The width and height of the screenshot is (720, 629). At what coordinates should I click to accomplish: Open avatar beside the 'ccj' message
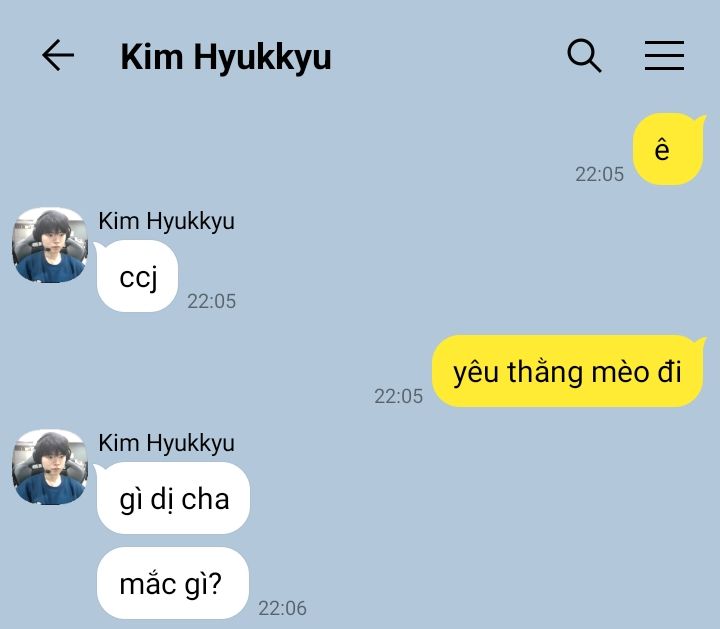(x=50, y=245)
